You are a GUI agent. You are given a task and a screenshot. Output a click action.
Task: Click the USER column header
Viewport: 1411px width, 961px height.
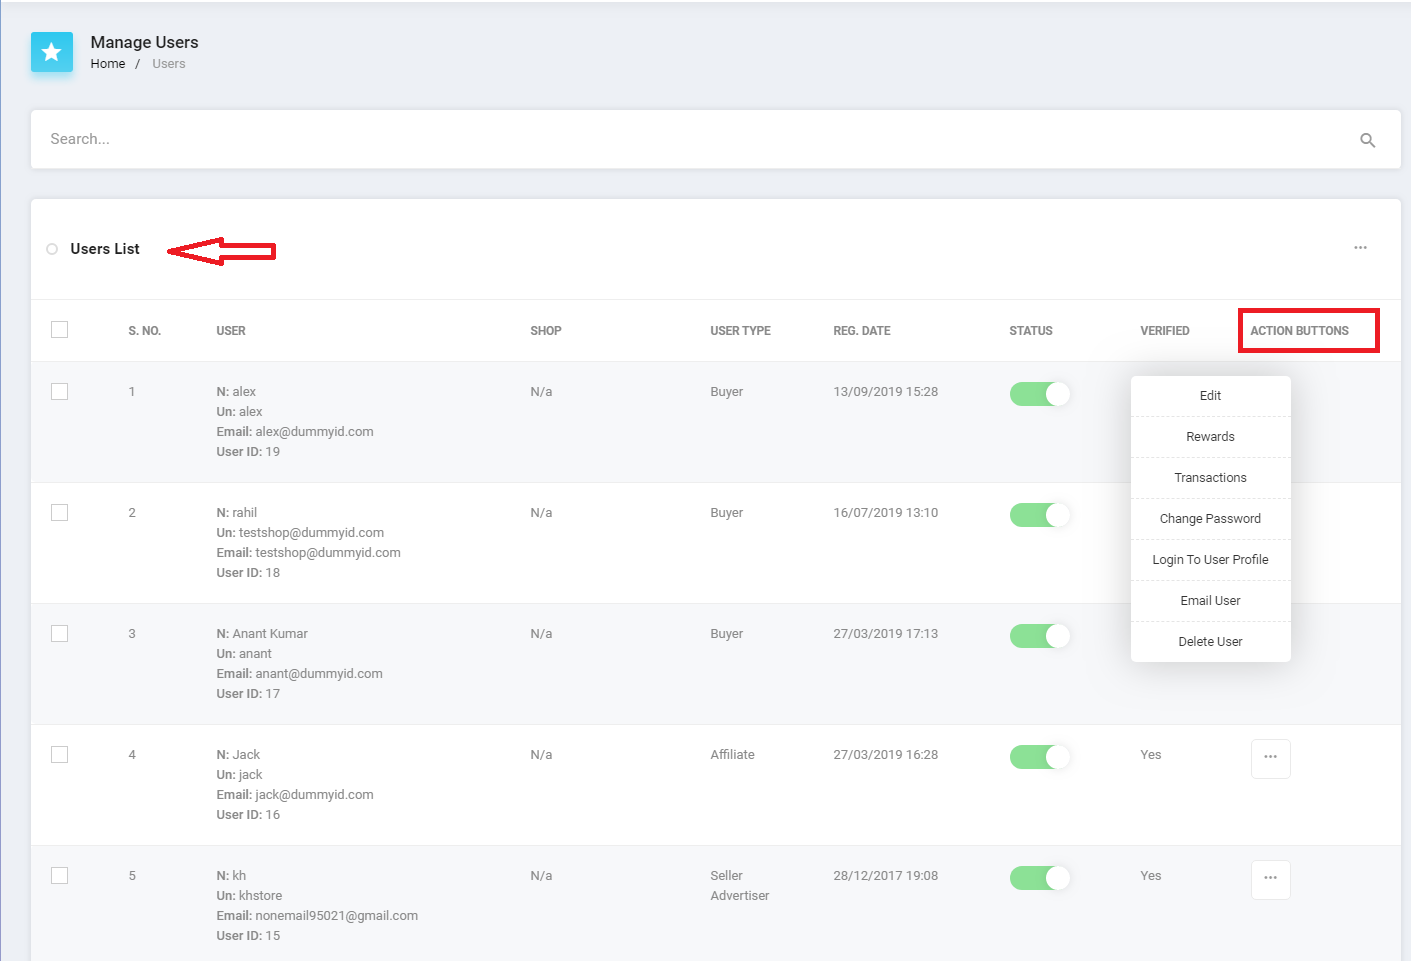pos(231,331)
